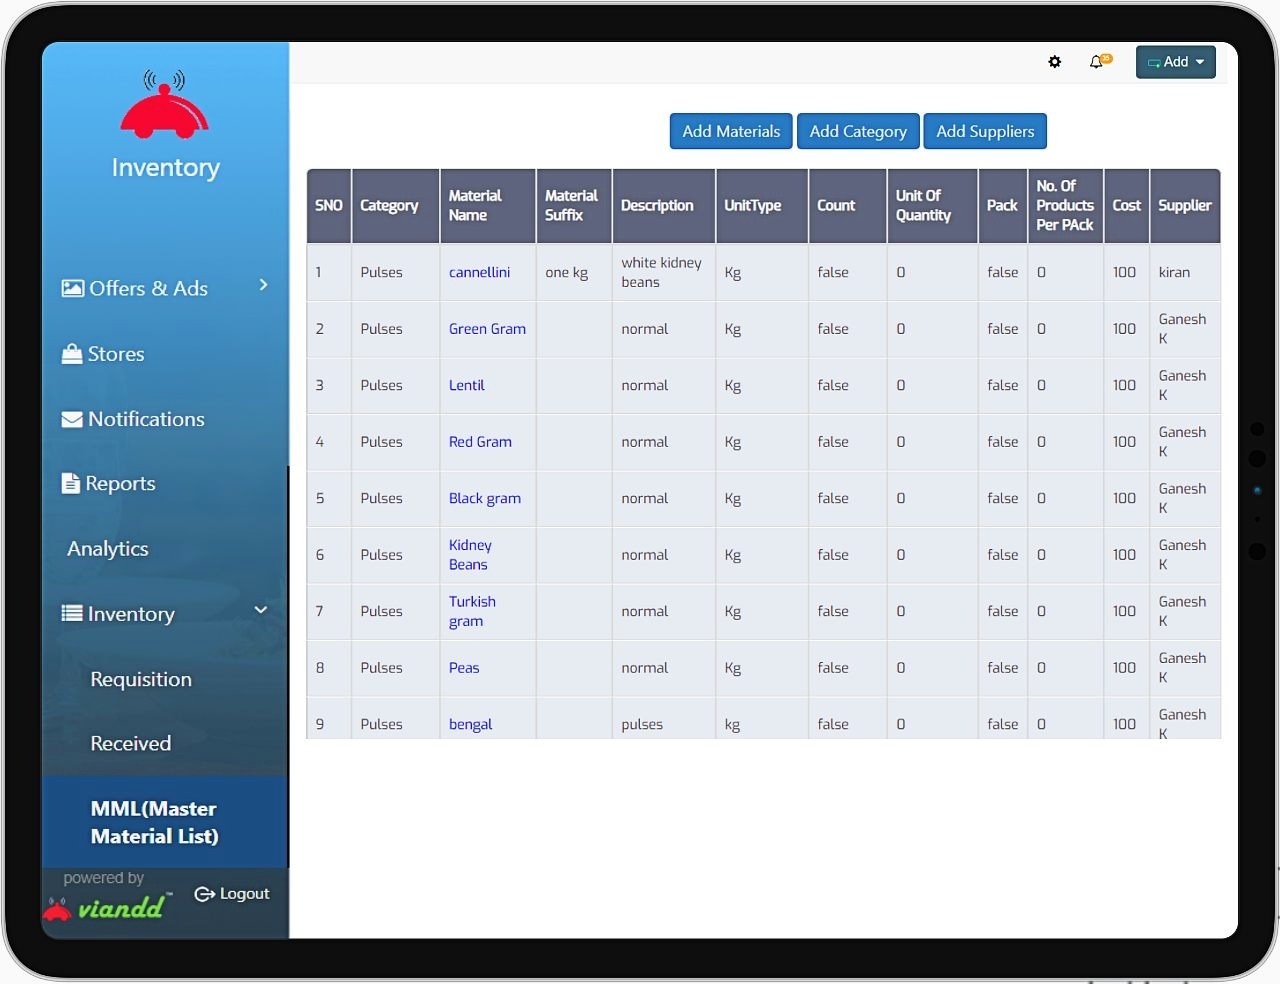Image resolution: width=1280 pixels, height=984 pixels.
Task: Open the Add dropdown button
Action: [x=1176, y=62]
